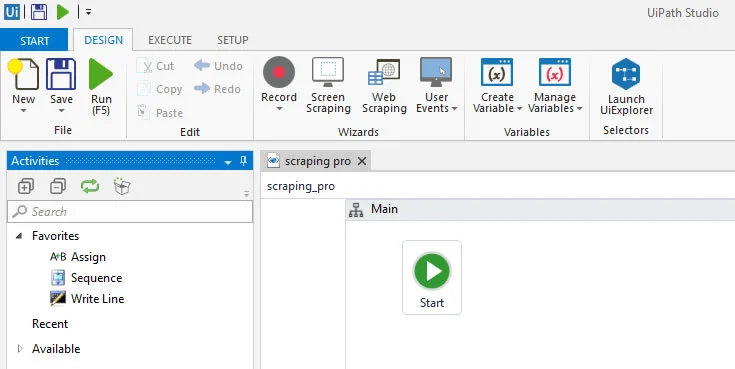Click the scraping_pro breadcrumb
The image size is (735, 369).
click(x=301, y=186)
